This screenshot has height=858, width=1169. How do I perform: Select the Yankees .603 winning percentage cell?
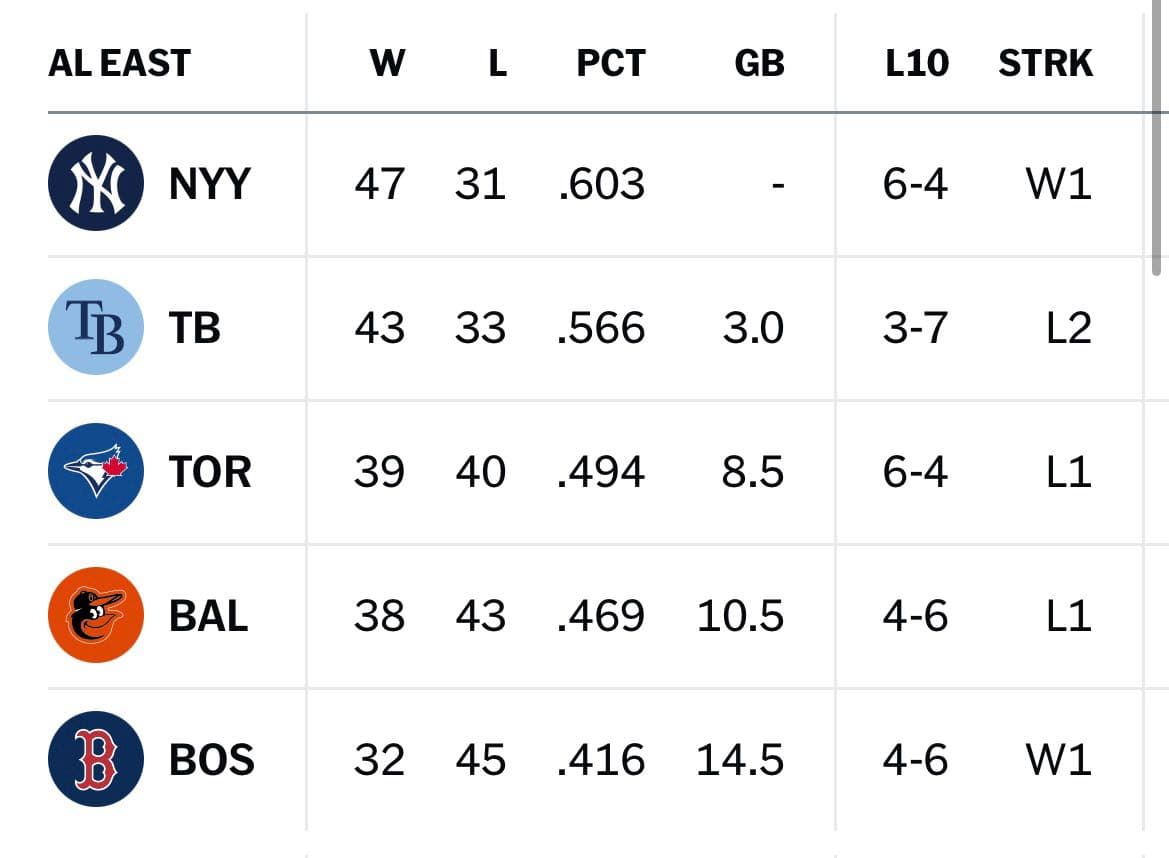click(602, 183)
